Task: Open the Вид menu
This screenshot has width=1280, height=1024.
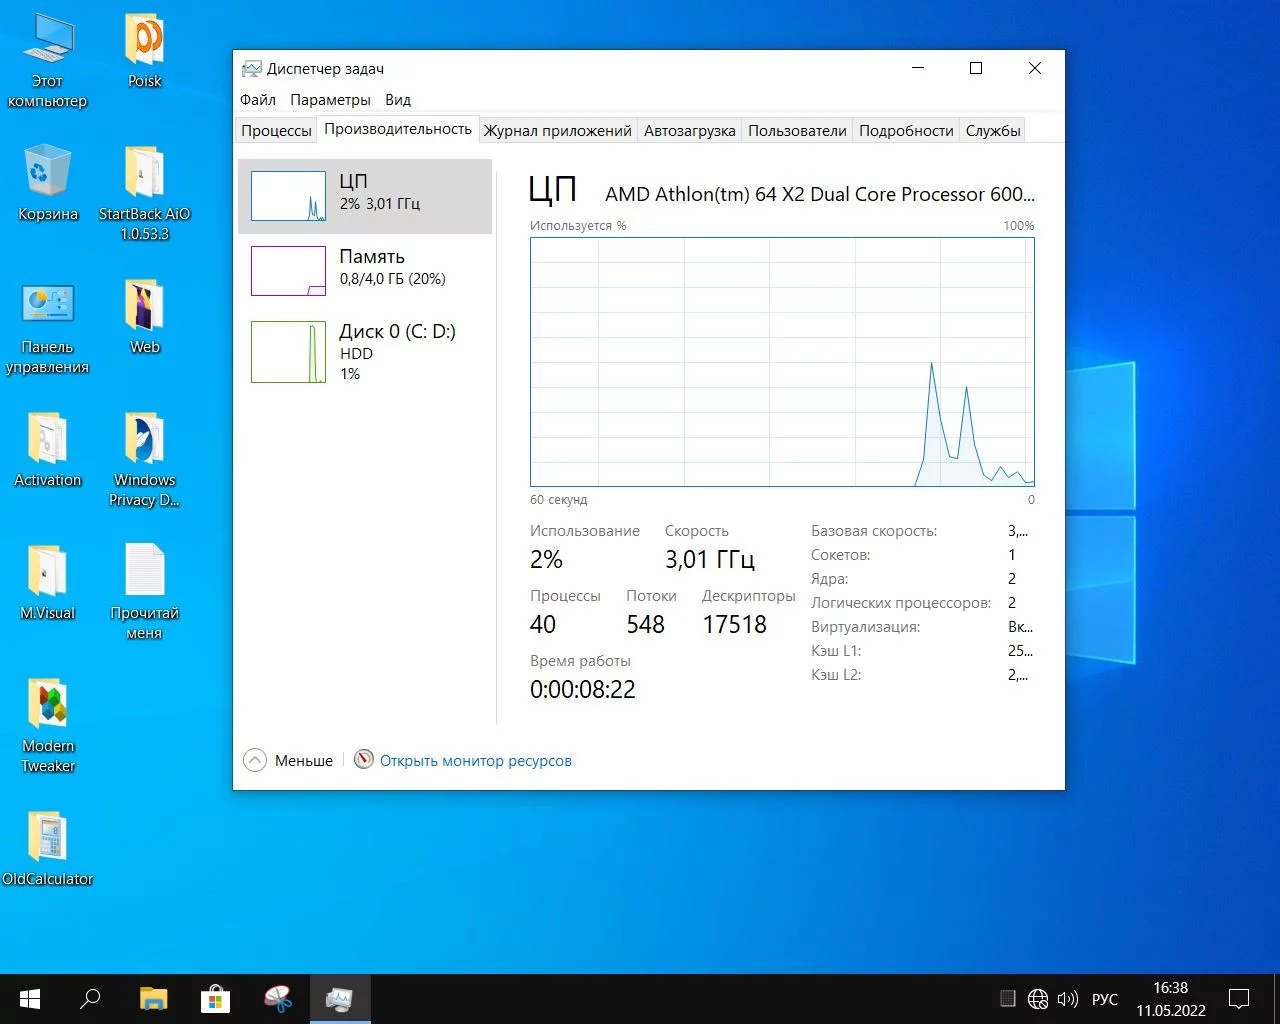Action: click(398, 100)
